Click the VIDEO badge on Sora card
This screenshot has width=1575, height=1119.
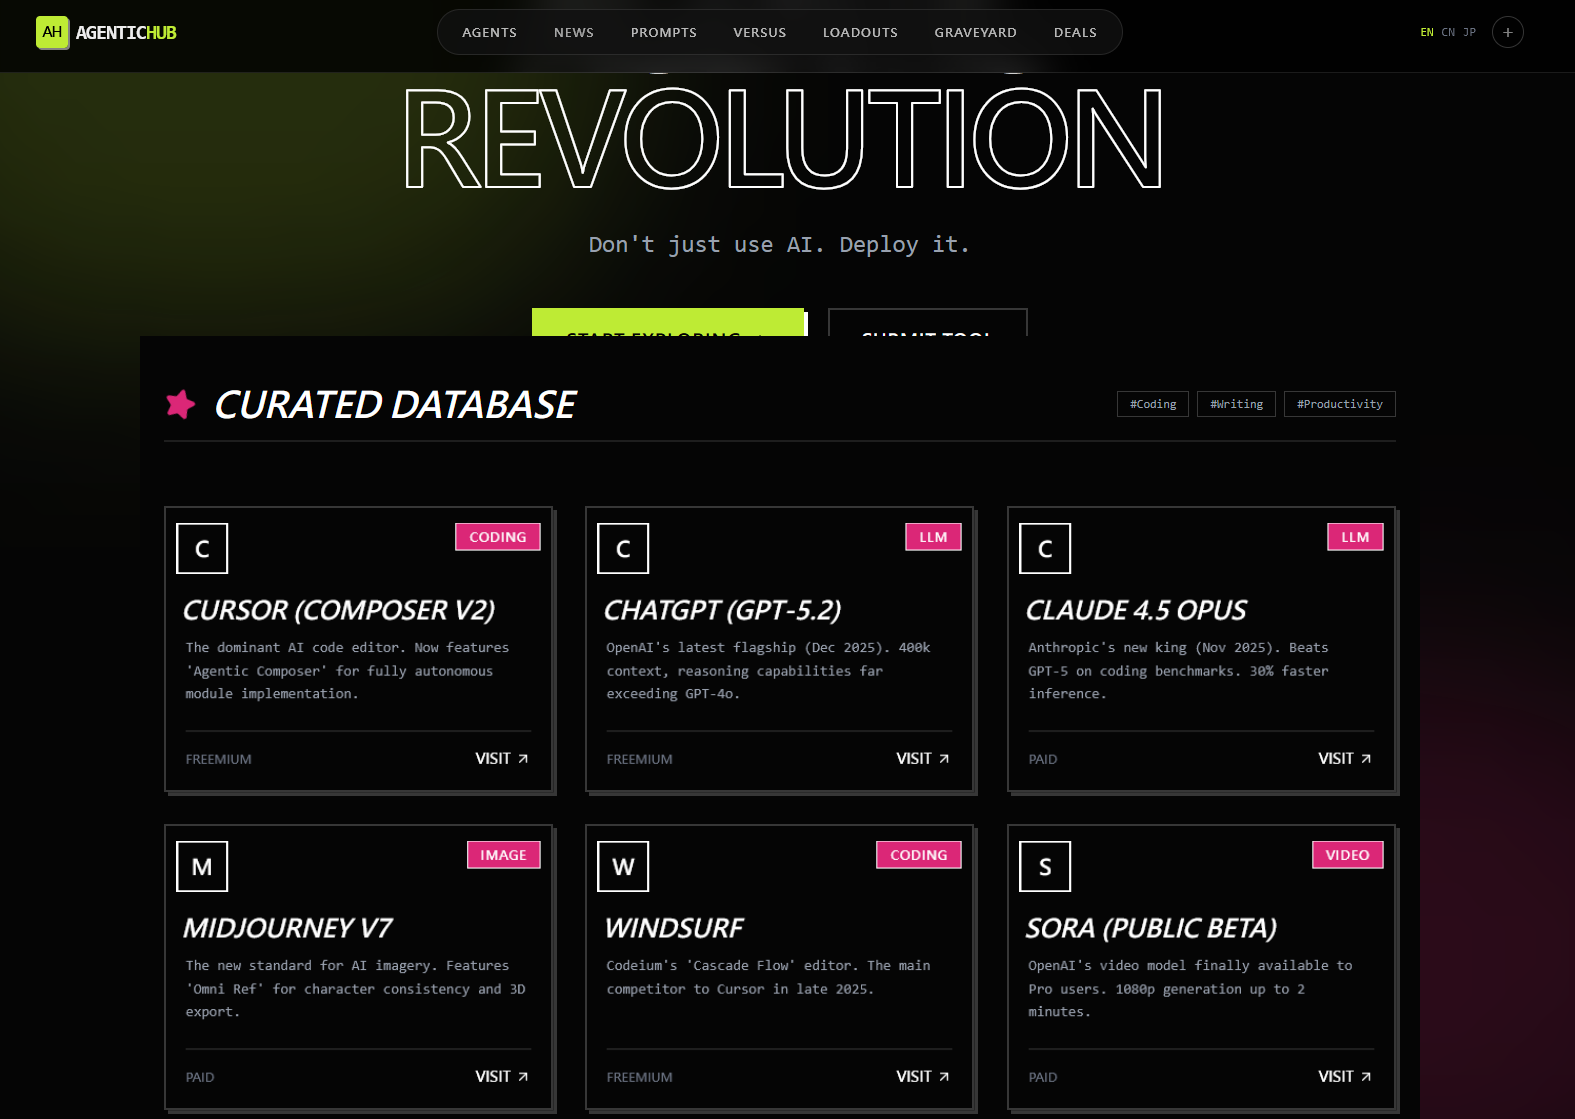1347,855
